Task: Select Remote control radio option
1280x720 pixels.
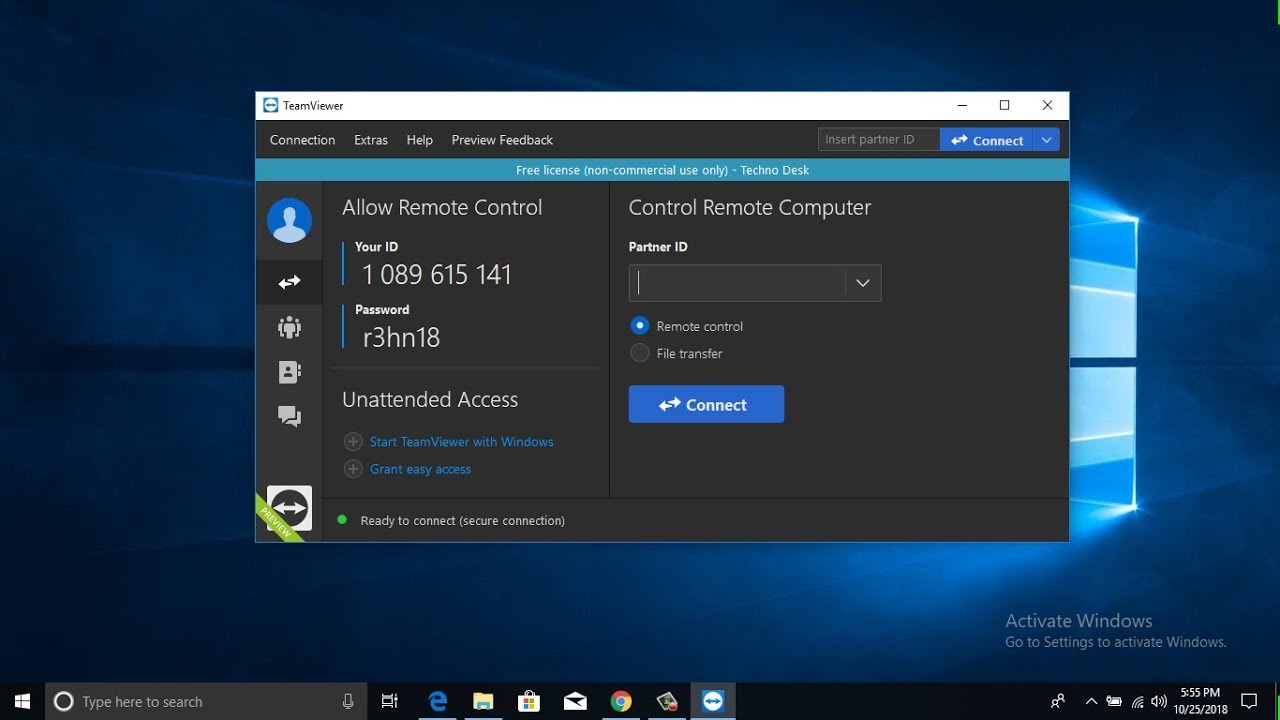Action: click(640, 326)
